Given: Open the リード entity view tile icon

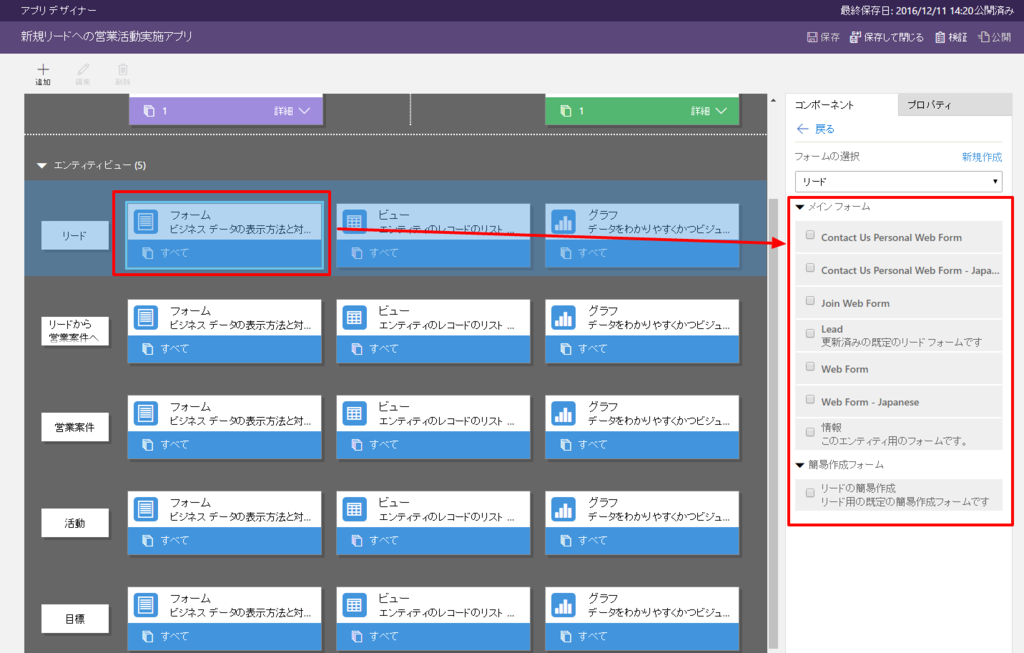Looking at the screenshot, I should [355, 221].
